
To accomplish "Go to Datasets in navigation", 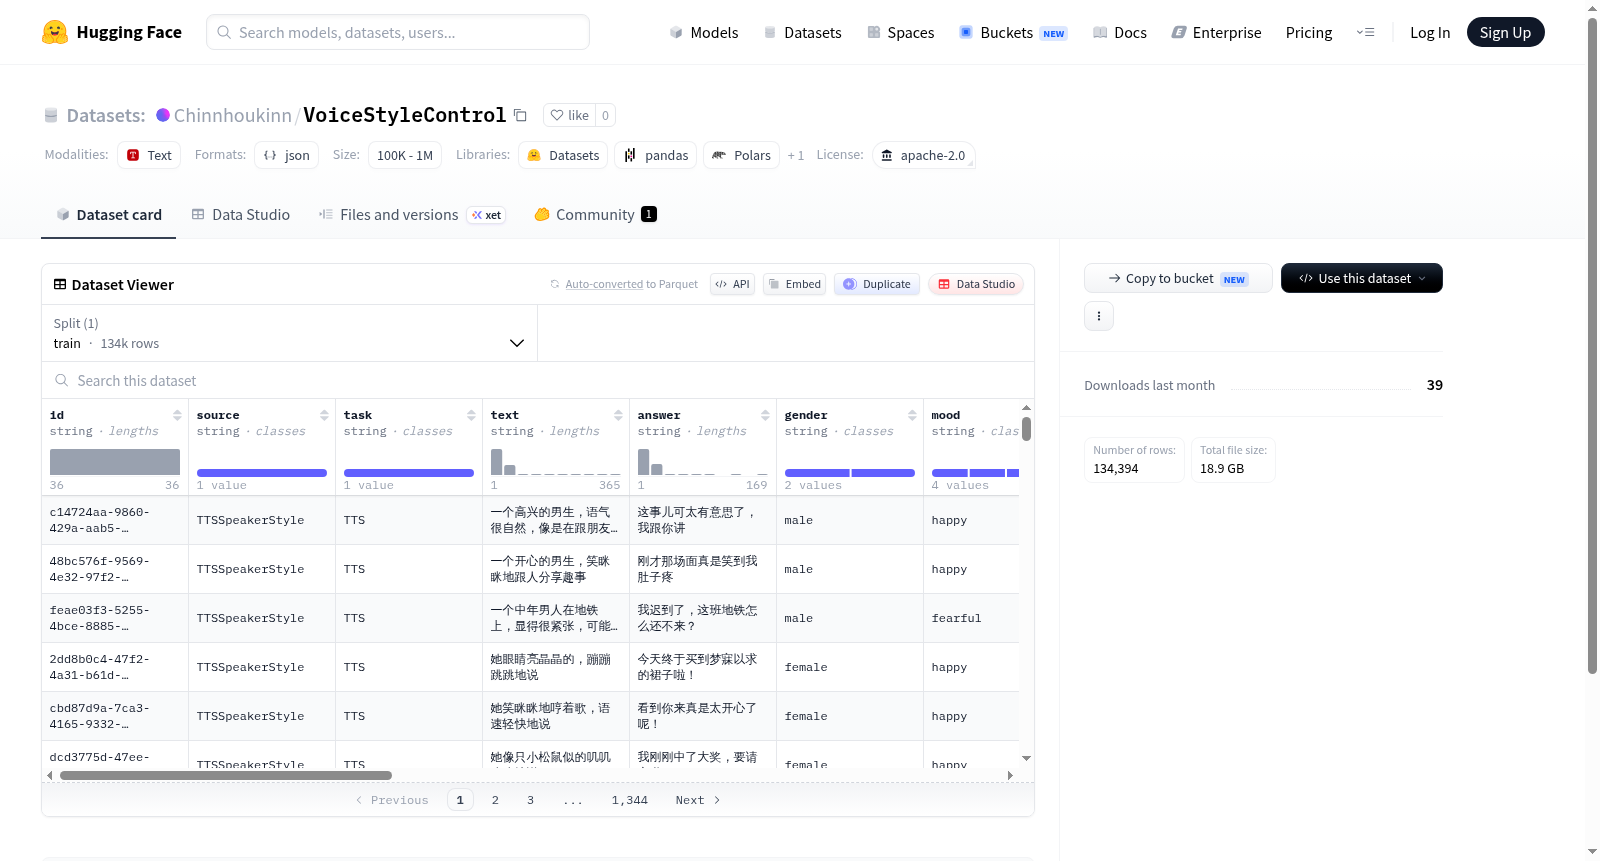I will (802, 33).
